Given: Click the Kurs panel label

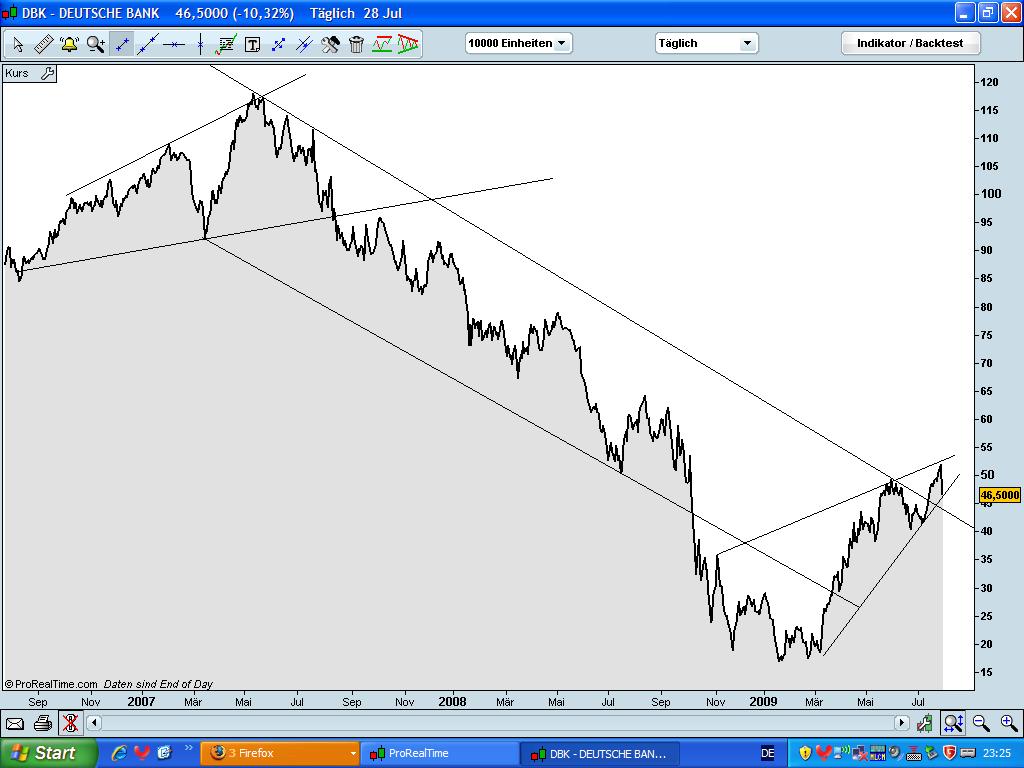Looking at the screenshot, I should 17,73.
